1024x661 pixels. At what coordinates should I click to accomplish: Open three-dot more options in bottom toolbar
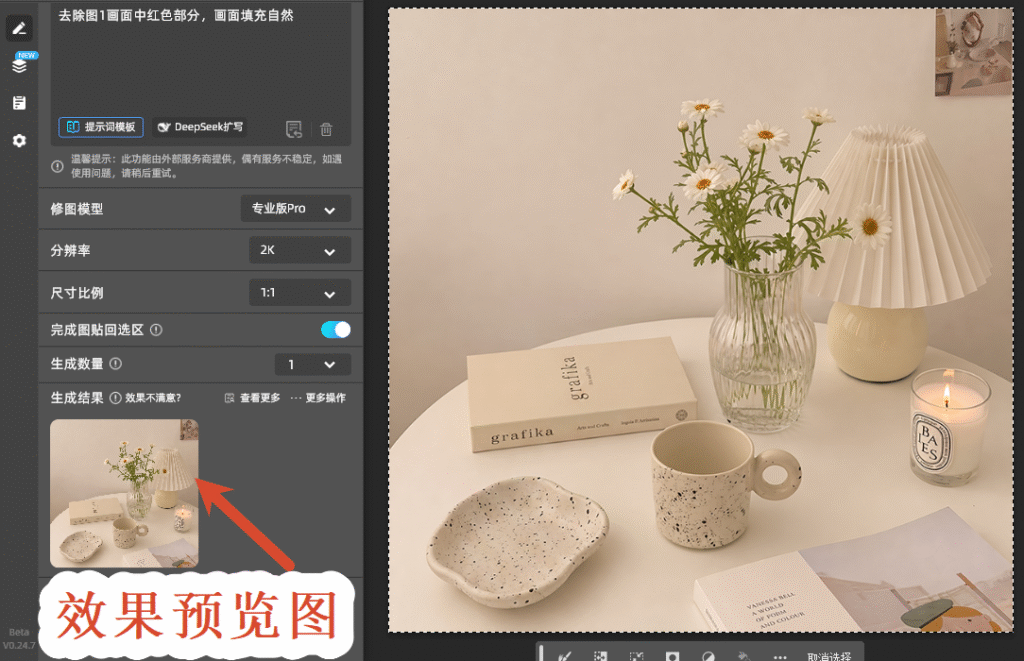click(x=780, y=656)
